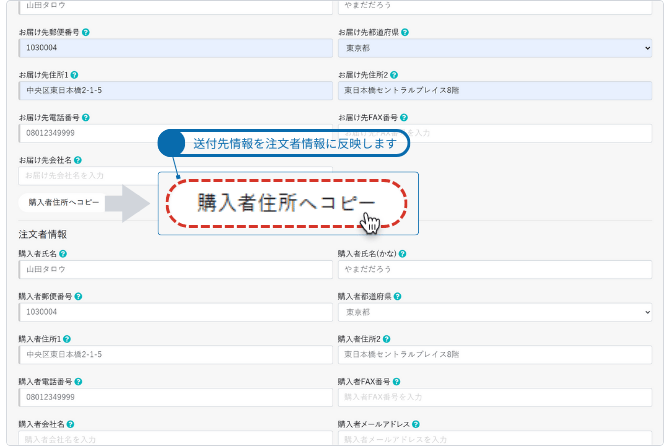Show help for お届け先会社名 field

pos(75,160)
